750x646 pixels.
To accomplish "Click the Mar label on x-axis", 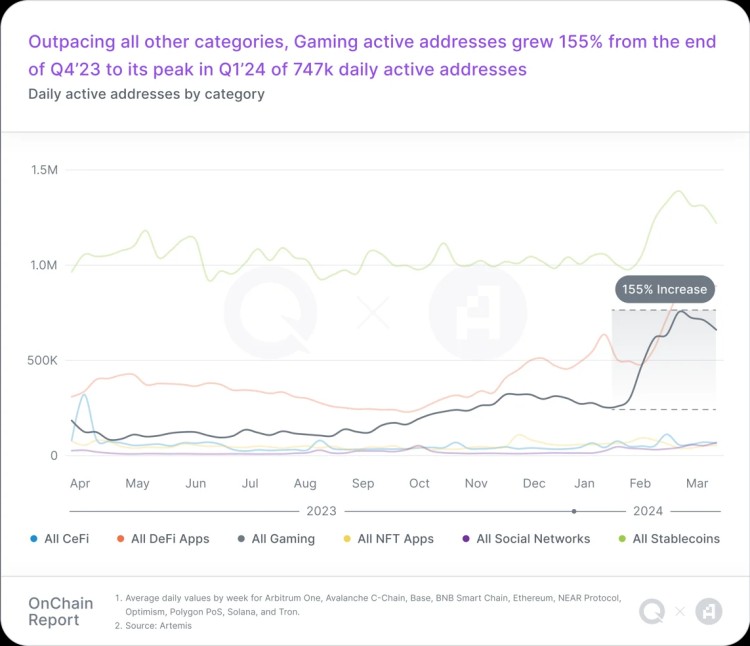I will [697, 483].
